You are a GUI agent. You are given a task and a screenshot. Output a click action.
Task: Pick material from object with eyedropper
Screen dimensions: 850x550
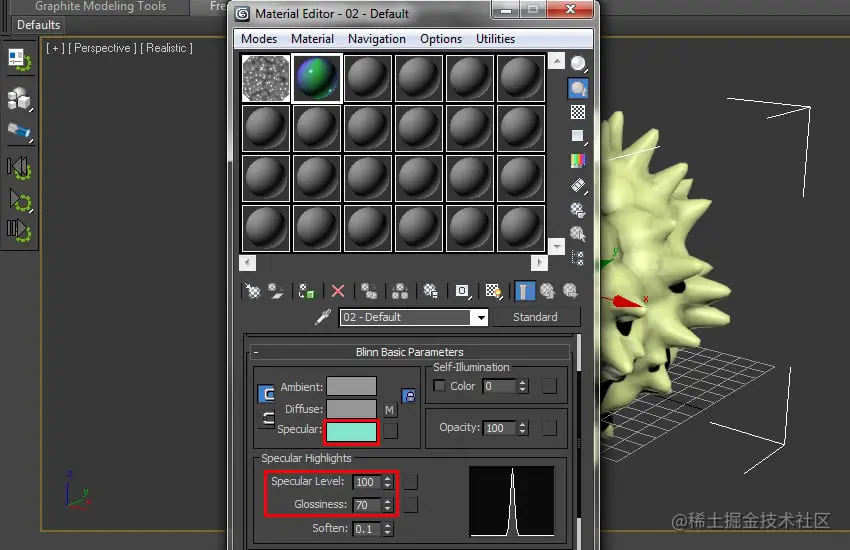[x=323, y=317]
